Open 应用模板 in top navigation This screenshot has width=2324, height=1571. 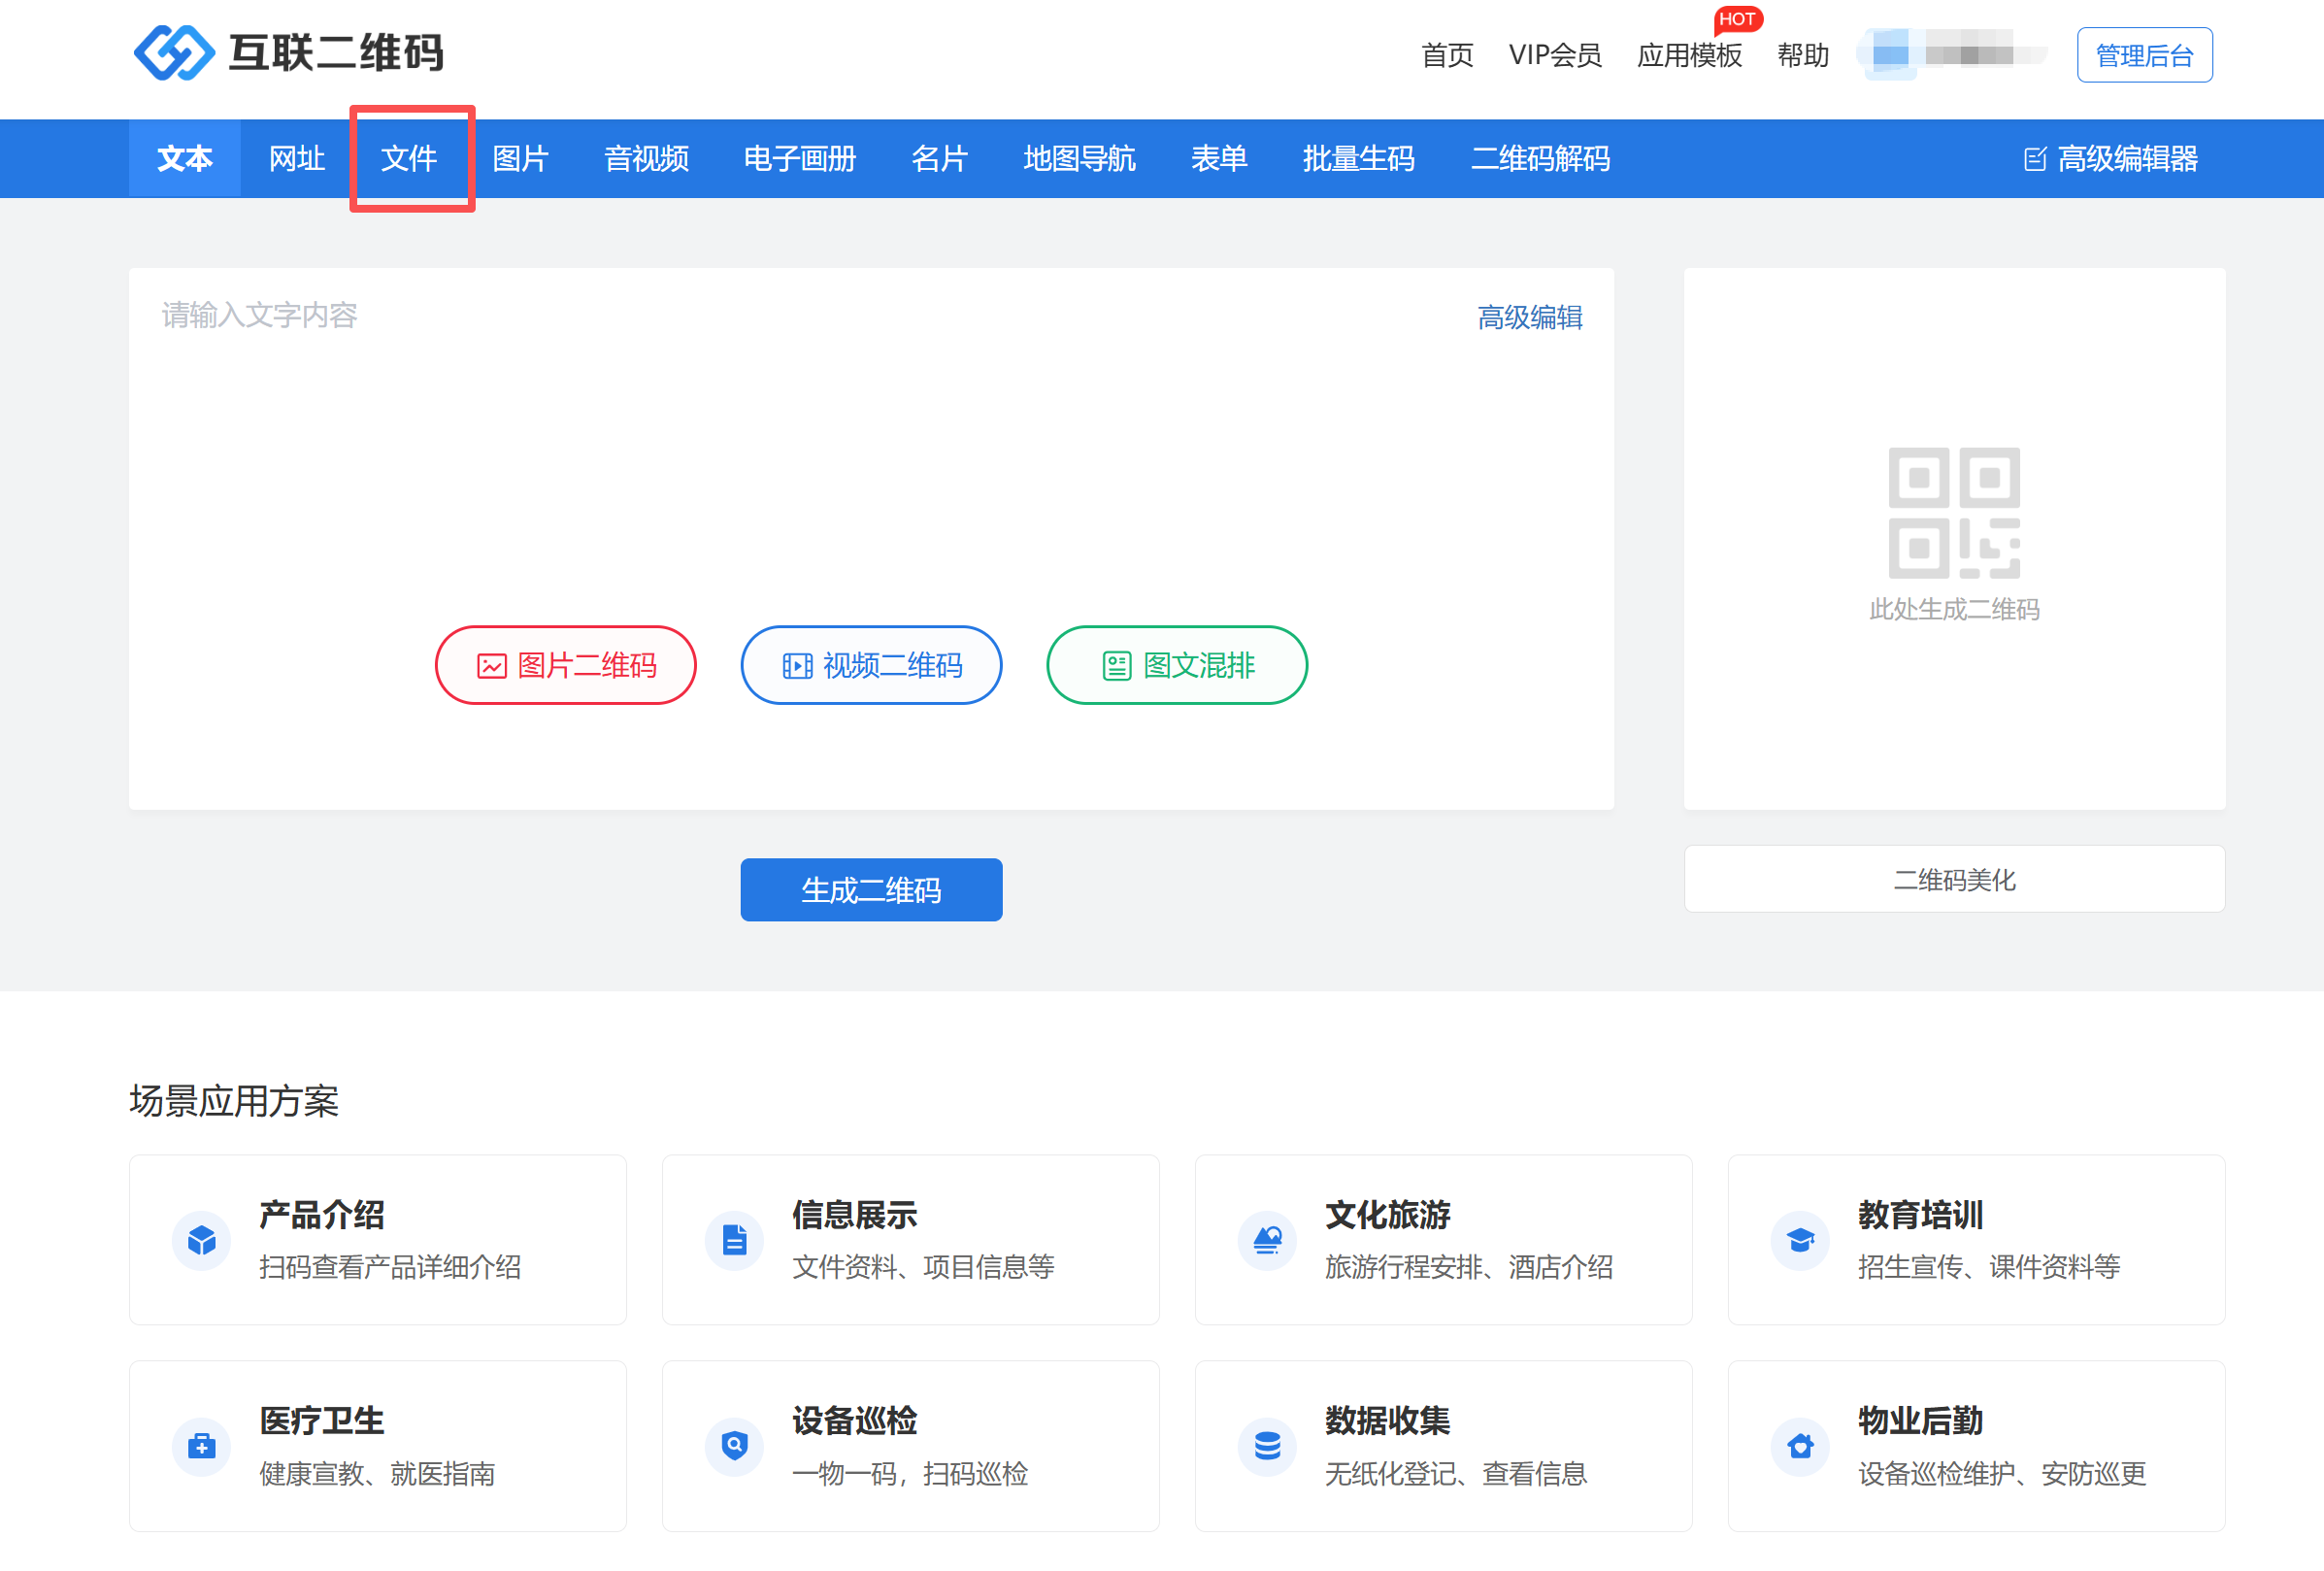[x=1689, y=55]
